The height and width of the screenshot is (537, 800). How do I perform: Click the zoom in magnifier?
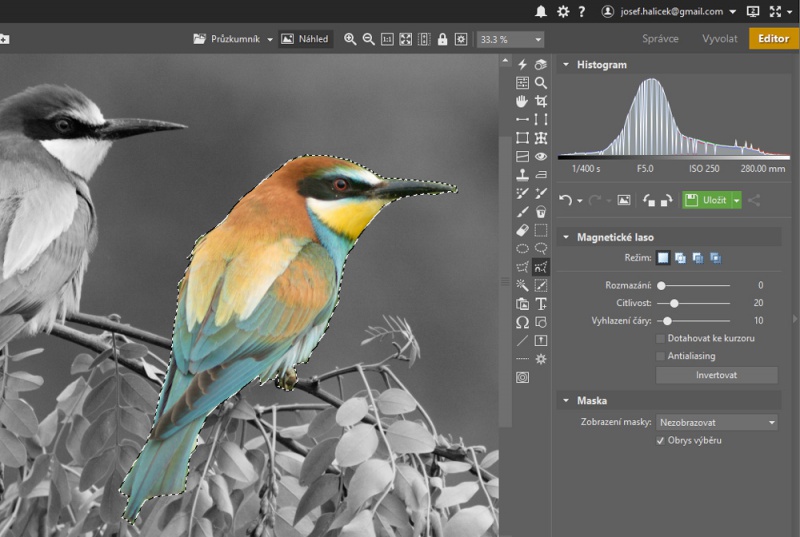(349, 39)
